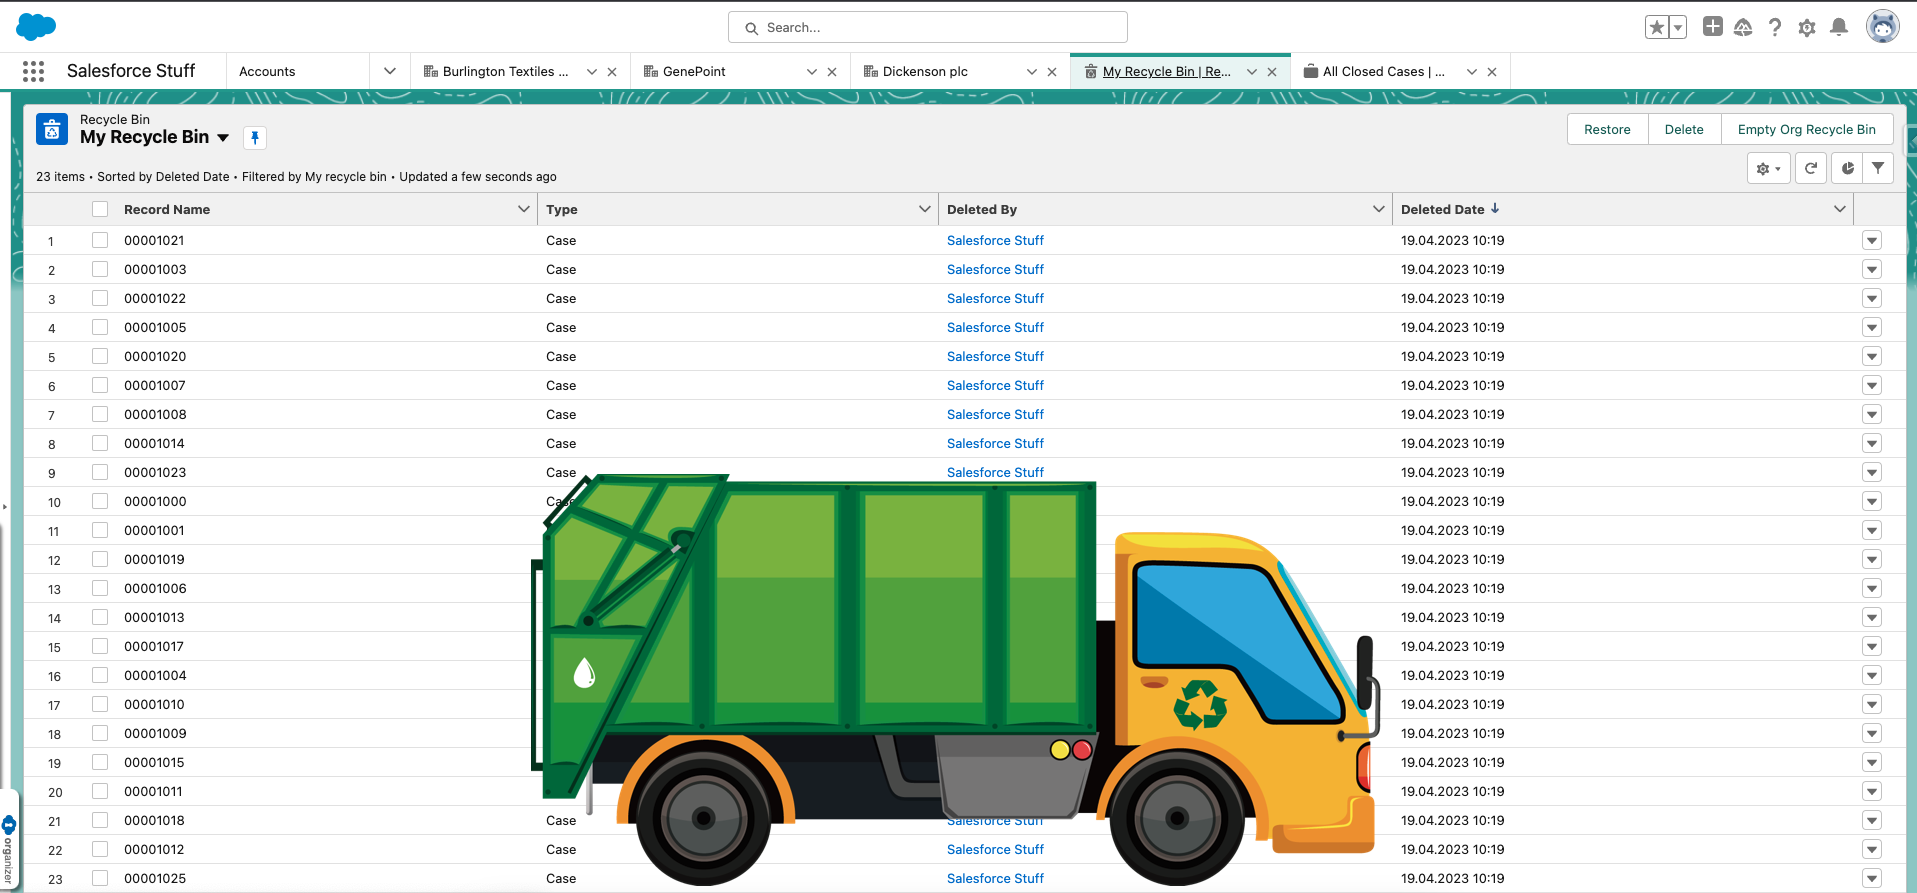
Task: Check the box for record 00001003
Action: pyautogui.click(x=100, y=269)
